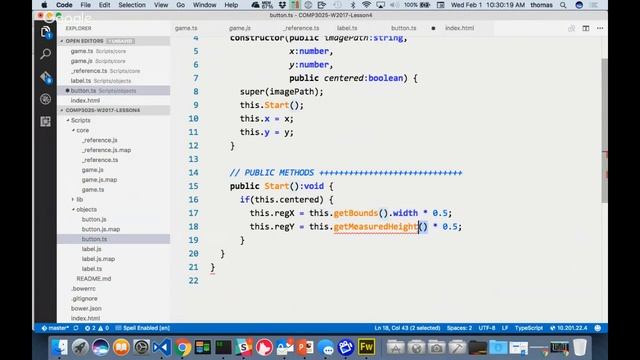The width and height of the screenshot is (640, 360).
Task: Close the unsaved button.ts tab dot
Action: pyautogui.click(x=433, y=28)
